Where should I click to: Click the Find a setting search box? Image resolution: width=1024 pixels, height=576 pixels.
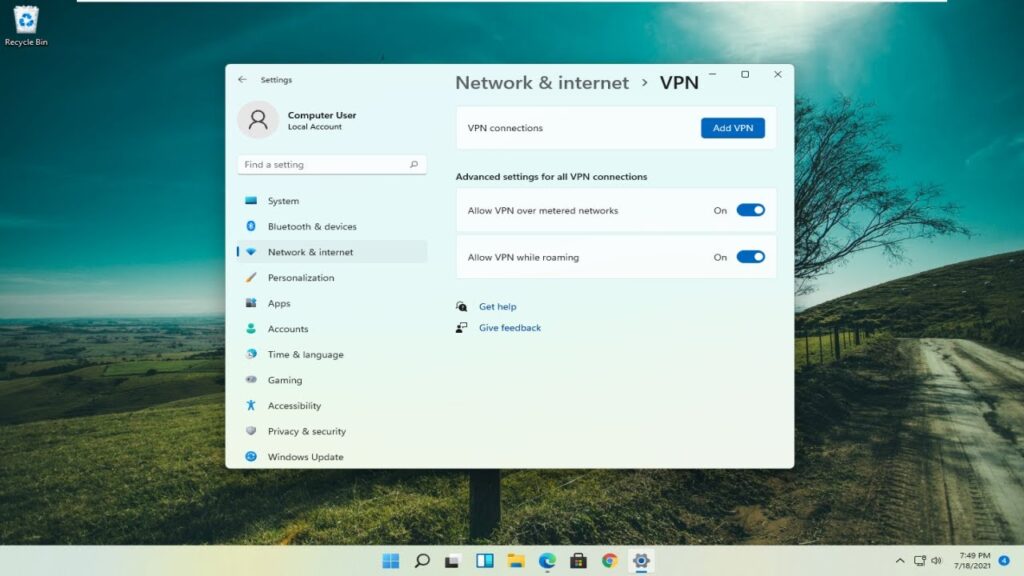point(320,165)
